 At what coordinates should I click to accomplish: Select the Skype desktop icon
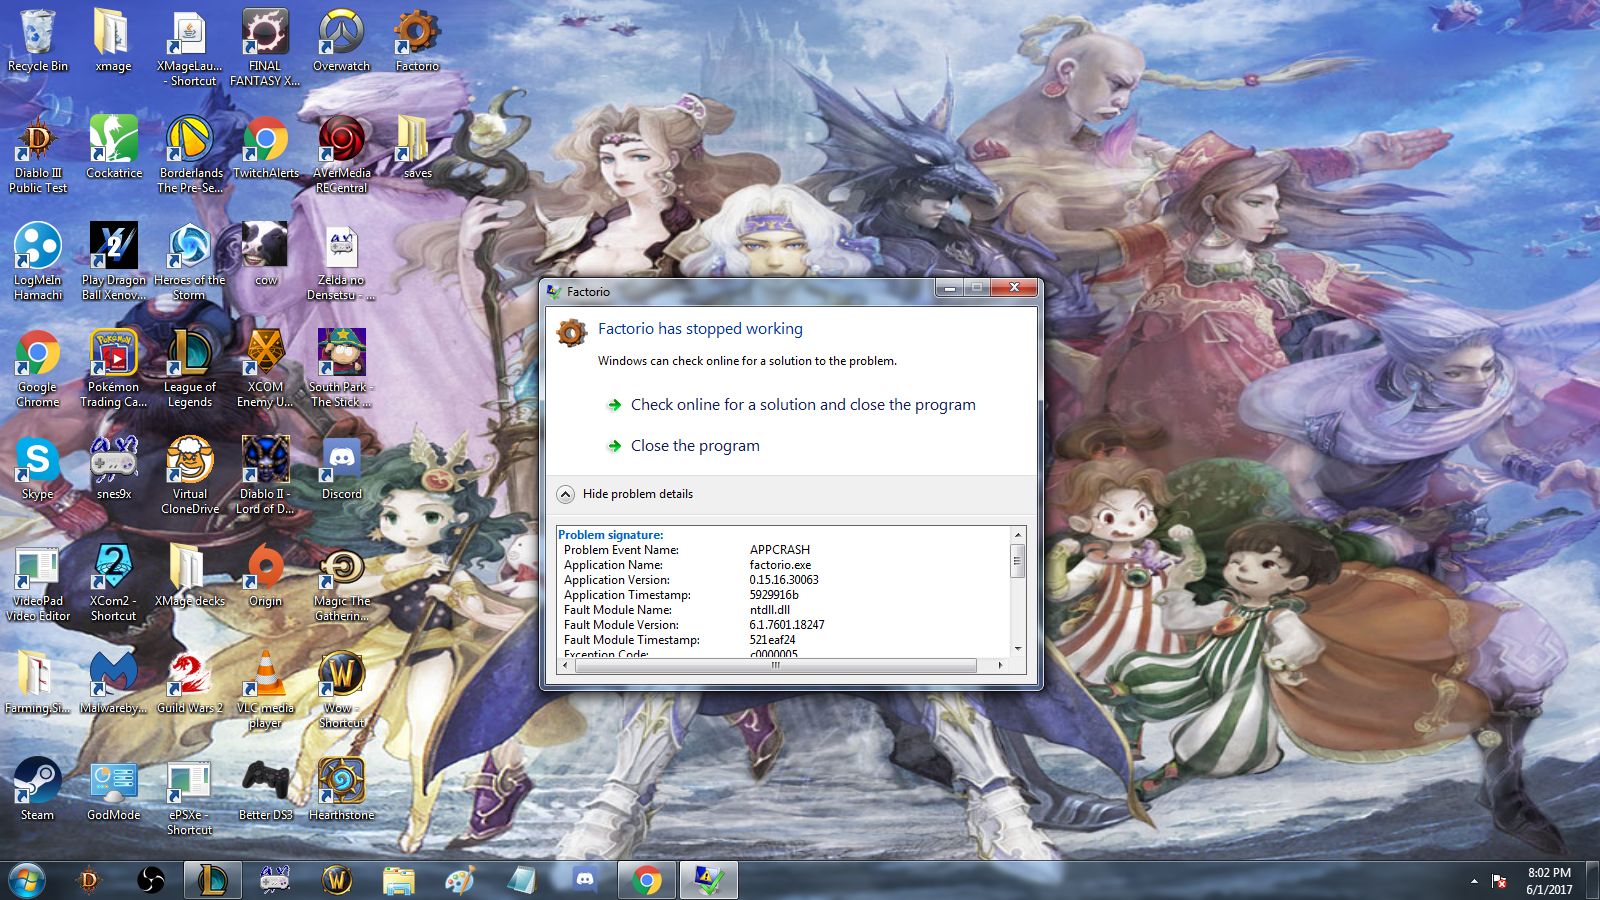(38, 468)
